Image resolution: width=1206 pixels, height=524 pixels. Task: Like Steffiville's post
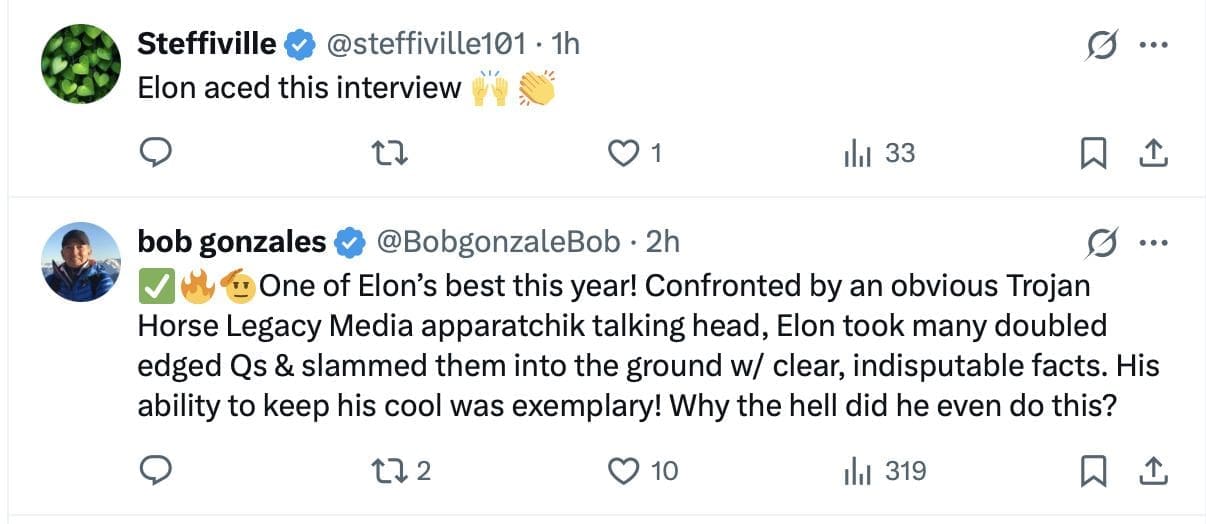pyautogui.click(x=624, y=153)
